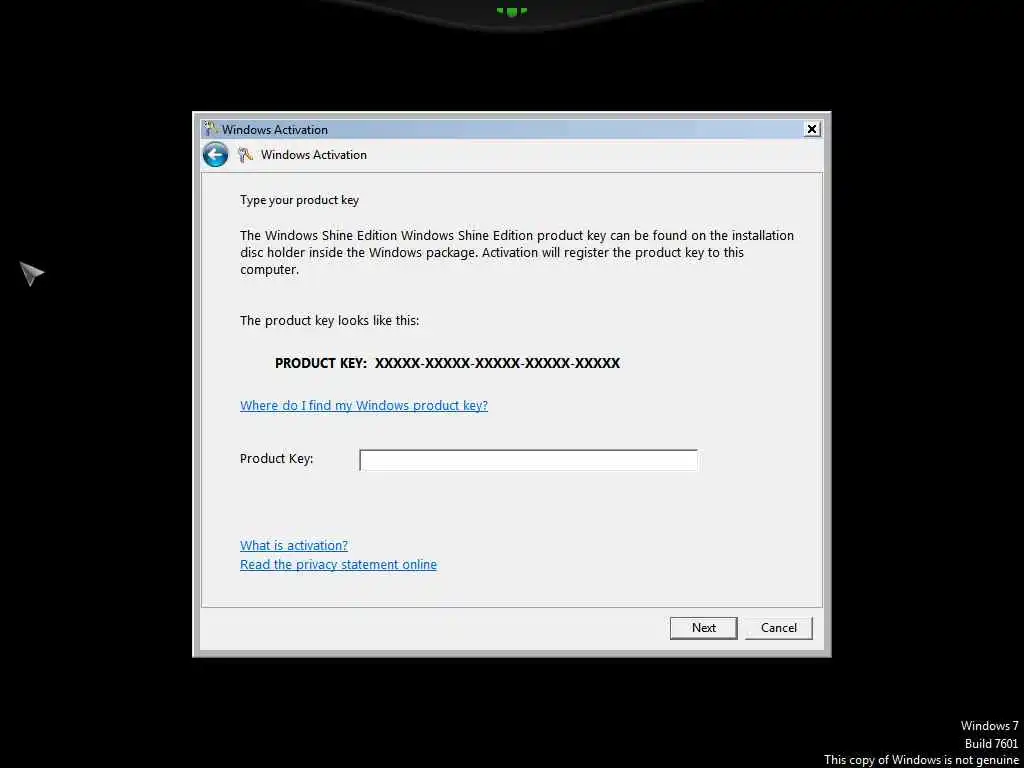Click the "Windows 7" desktop text

click(989, 726)
